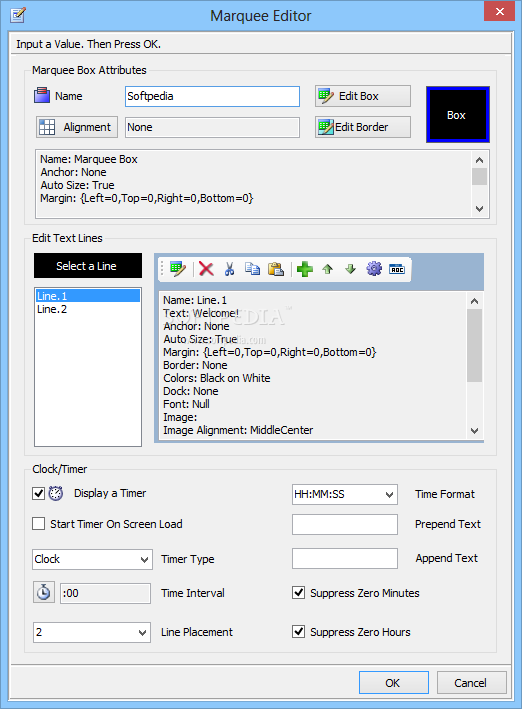Close the Marquee Editor window
522x709 pixels.
click(x=499, y=11)
